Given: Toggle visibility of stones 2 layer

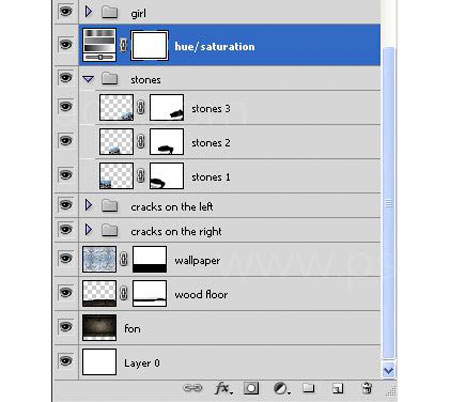Looking at the screenshot, I should [x=66, y=141].
